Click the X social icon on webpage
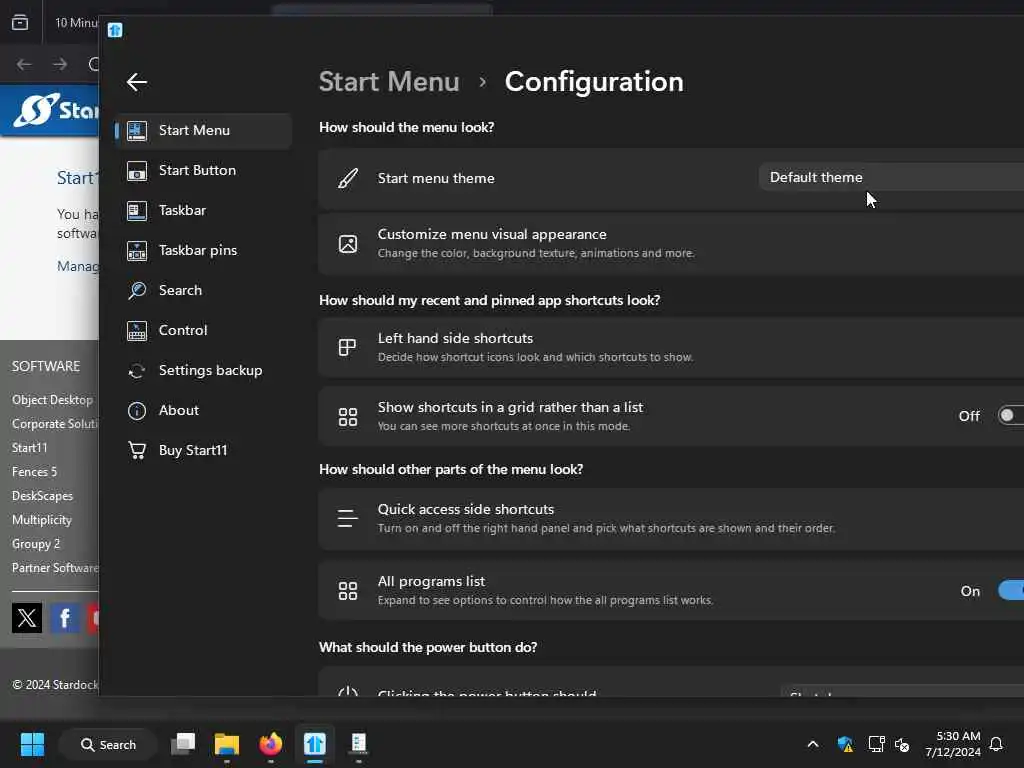Viewport: 1024px width, 768px height. click(x=27, y=618)
